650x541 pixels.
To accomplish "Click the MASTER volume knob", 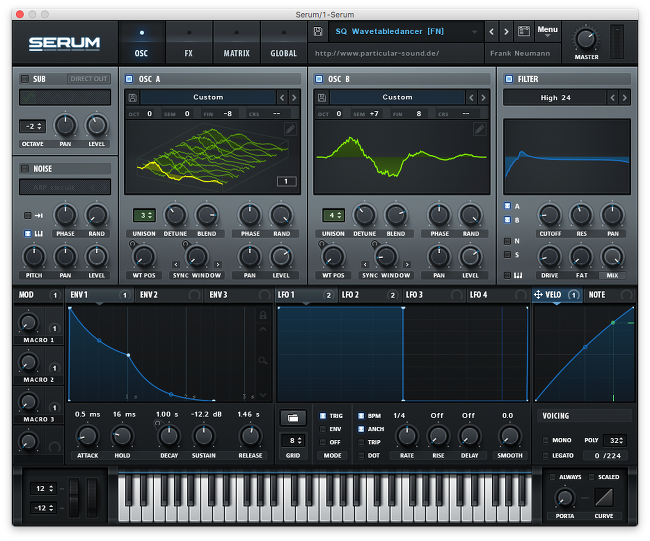I will 586,40.
